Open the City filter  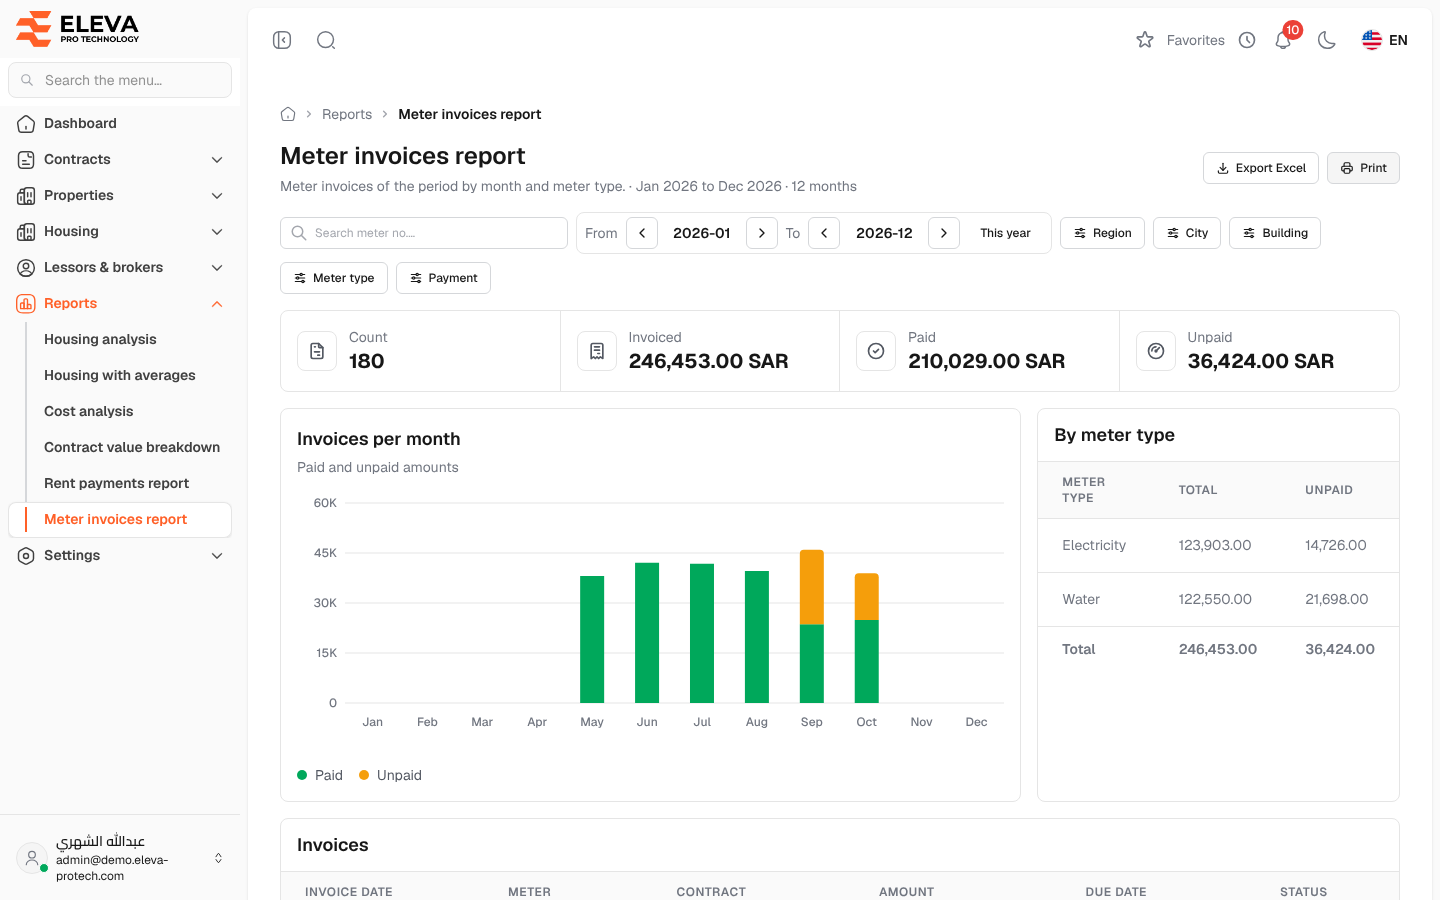(x=1187, y=233)
